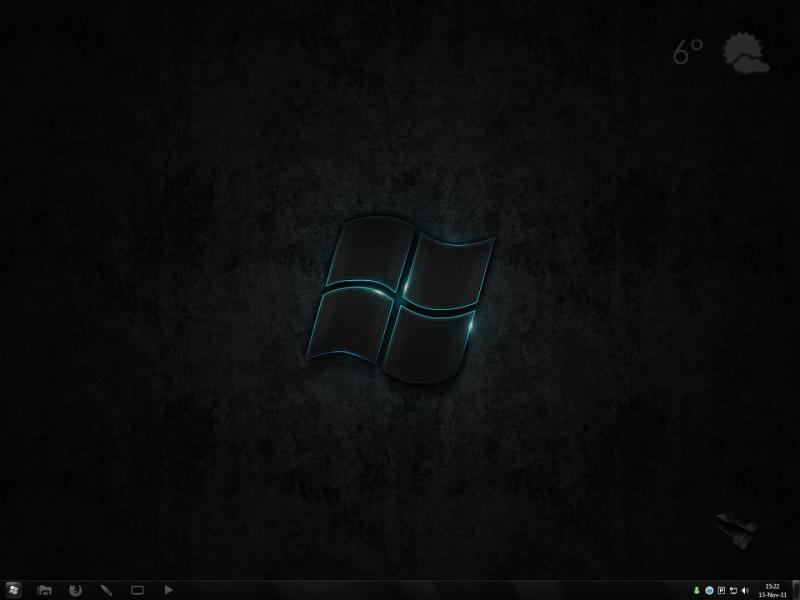Click the white square tray icon

[x=721, y=590]
